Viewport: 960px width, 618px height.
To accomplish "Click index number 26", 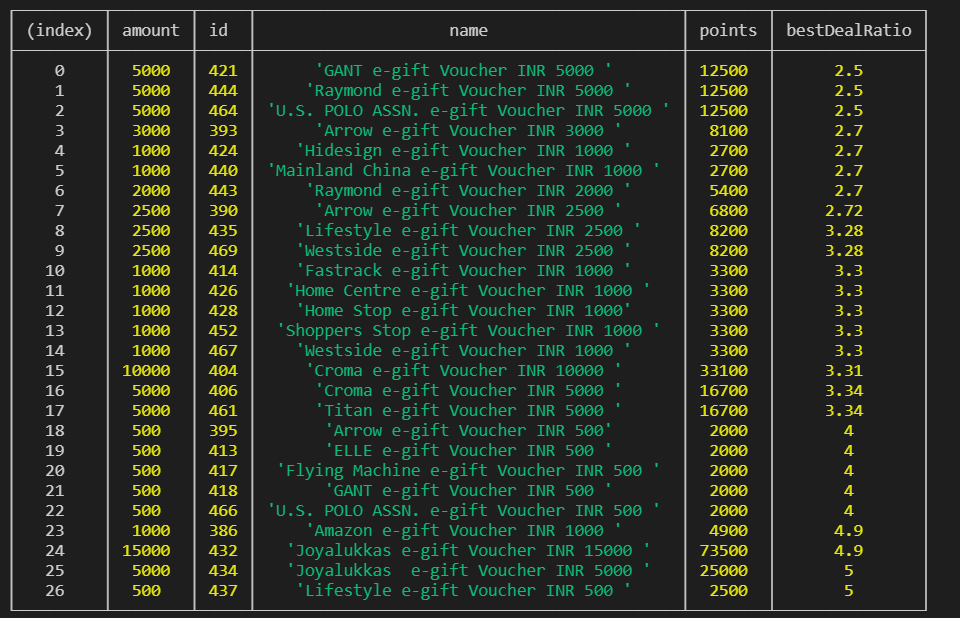I will (x=54, y=591).
